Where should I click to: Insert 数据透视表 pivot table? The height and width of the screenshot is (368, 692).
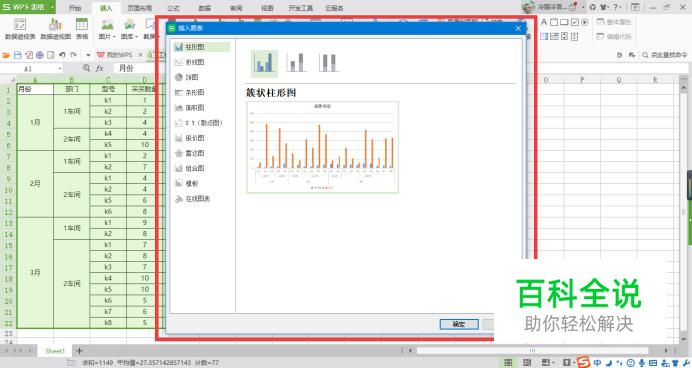[x=20, y=29]
